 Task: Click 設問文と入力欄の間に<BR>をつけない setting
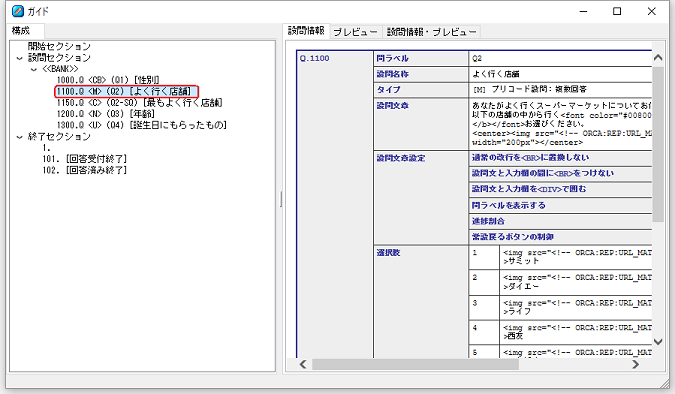click(x=543, y=173)
